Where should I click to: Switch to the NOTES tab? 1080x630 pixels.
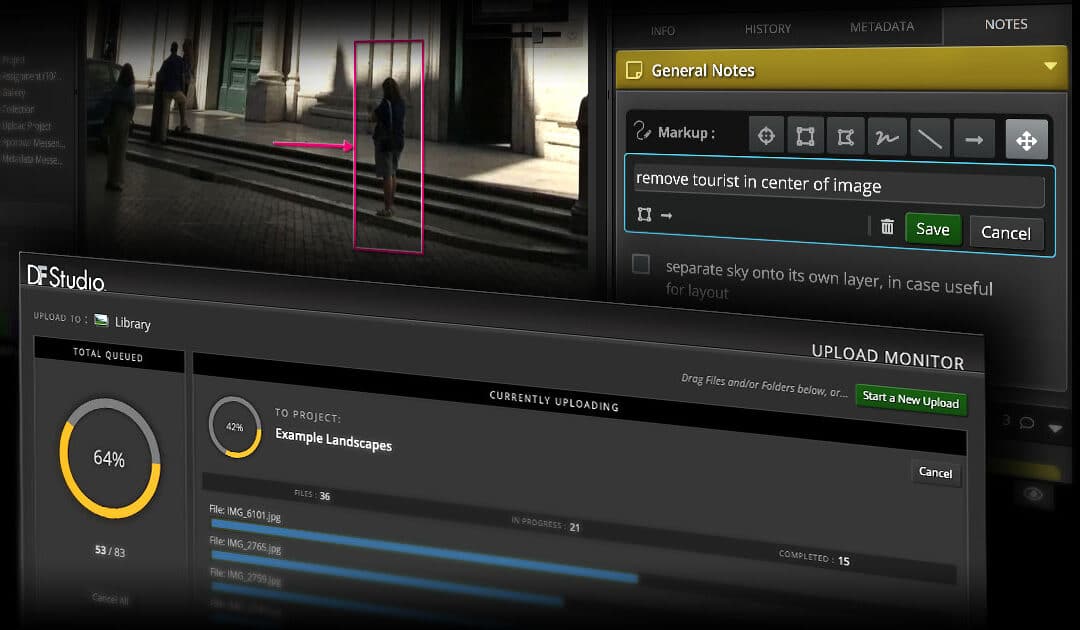click(x=1006, y=24)
